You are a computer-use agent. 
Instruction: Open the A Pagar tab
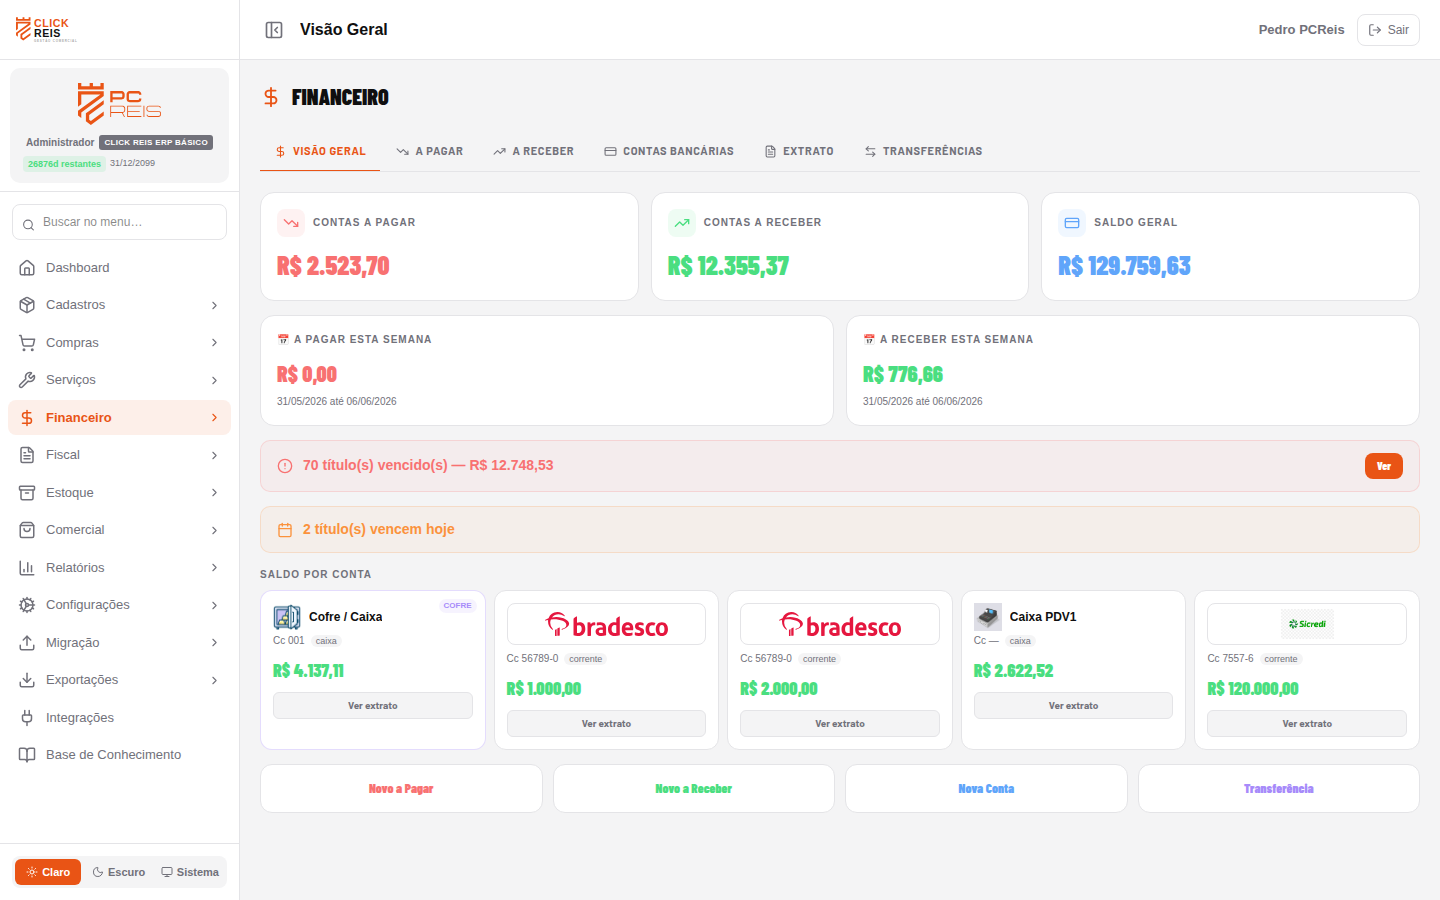[x=430, y=152]
